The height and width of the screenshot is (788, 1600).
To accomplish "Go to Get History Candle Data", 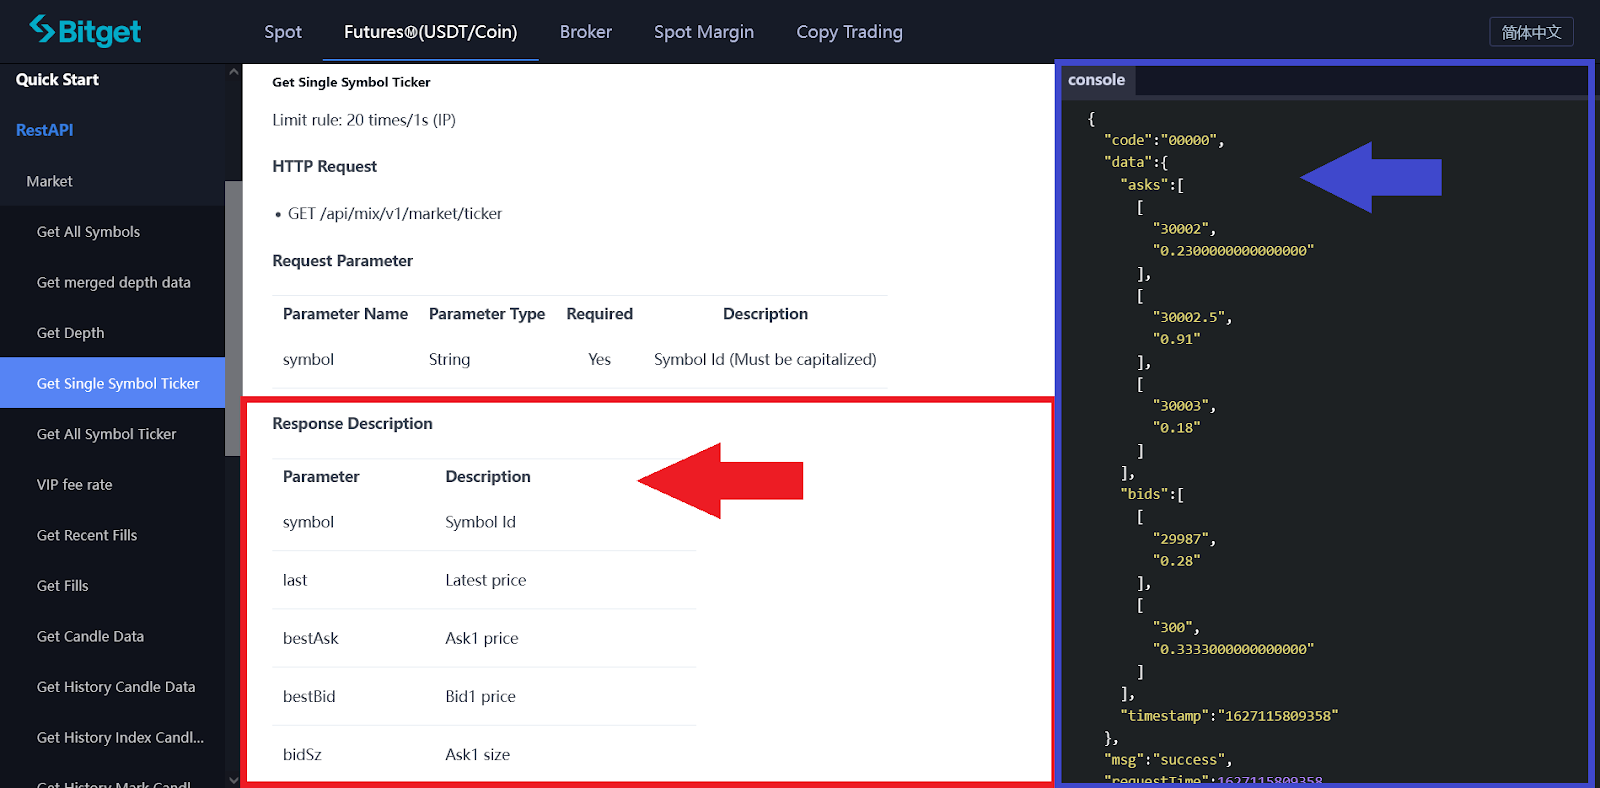I will click(116, 687).
